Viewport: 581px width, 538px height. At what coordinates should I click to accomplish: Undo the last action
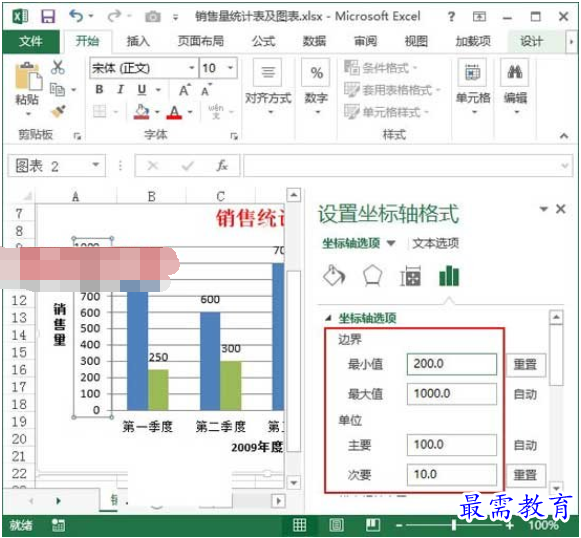76,16
